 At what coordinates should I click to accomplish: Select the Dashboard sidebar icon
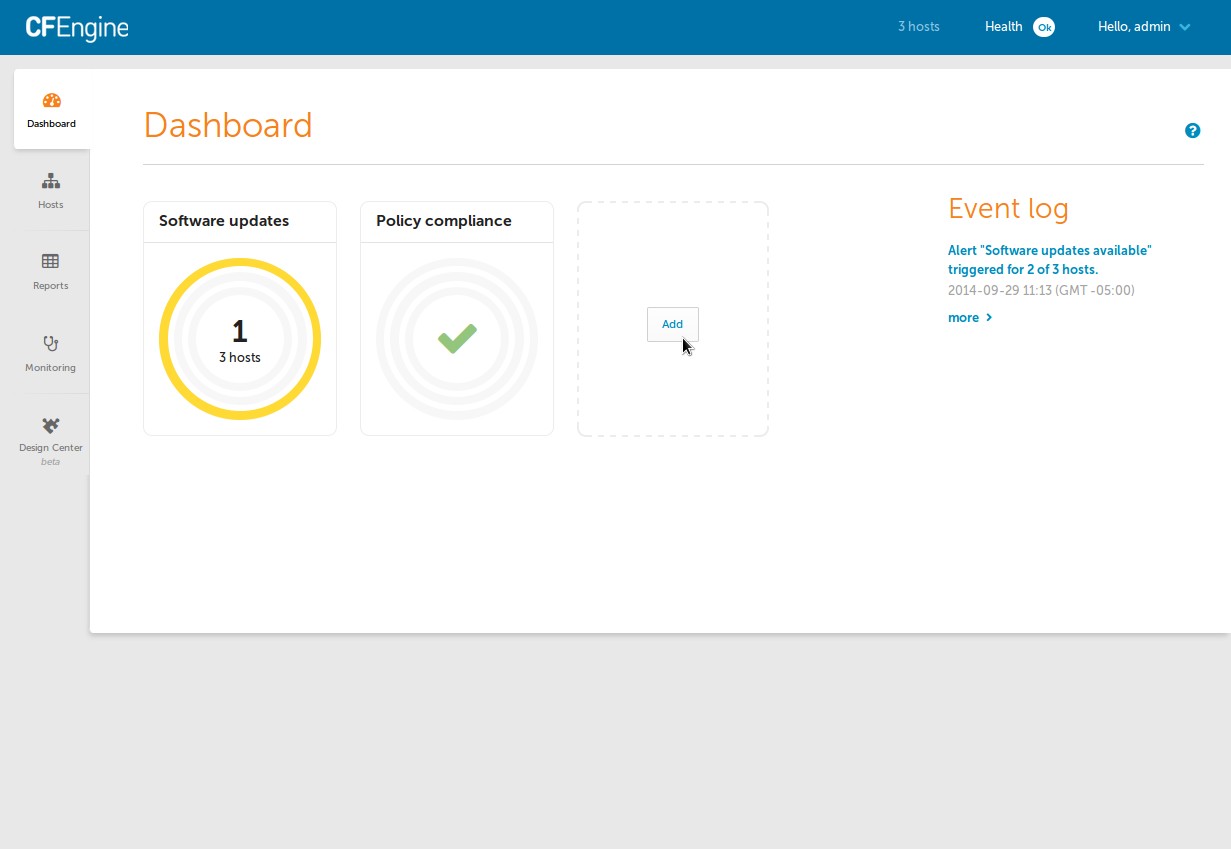50,109
